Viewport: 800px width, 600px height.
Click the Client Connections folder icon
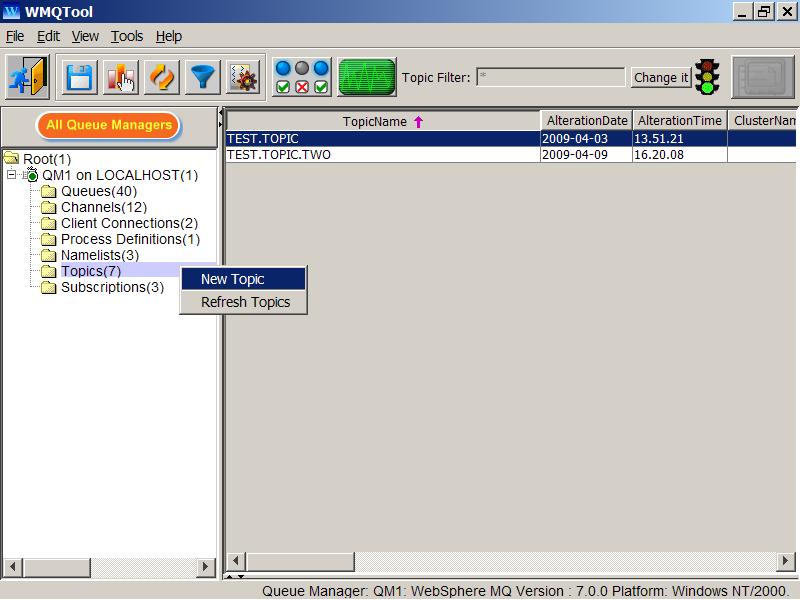pos(48,223)
